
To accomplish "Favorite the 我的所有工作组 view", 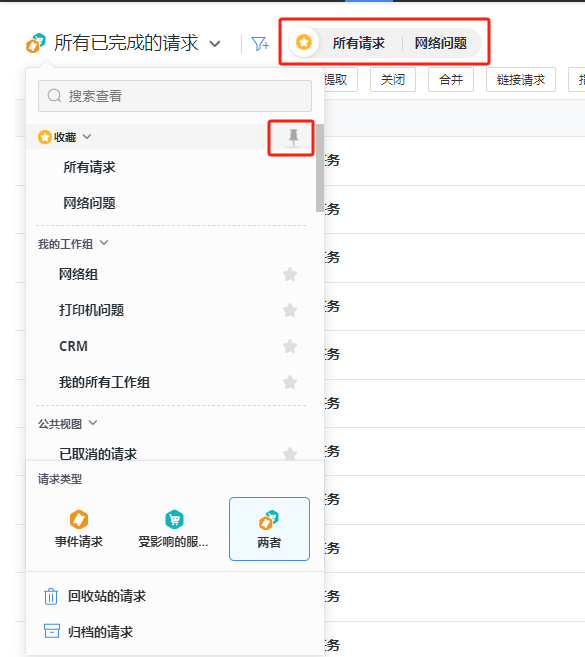I will (x=290, y=382).
